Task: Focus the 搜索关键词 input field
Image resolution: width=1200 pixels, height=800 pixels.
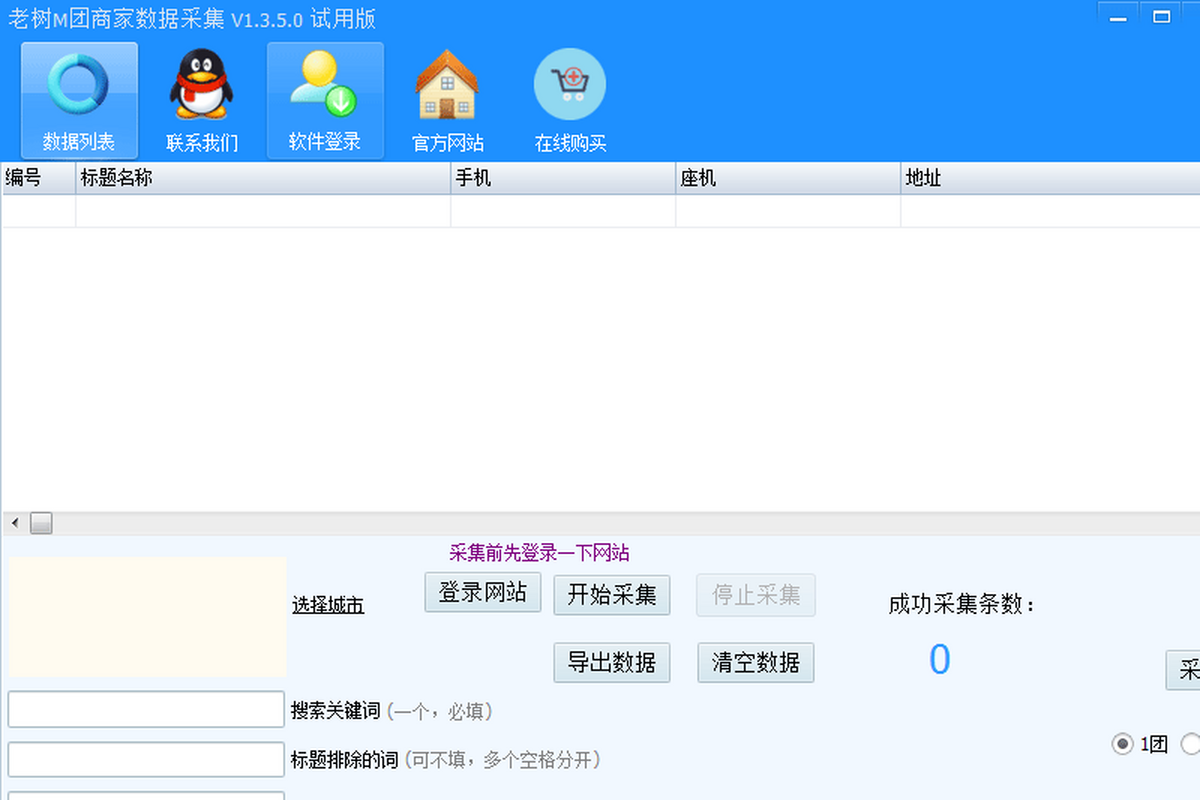Action: pyautogui.click(x=146, y=709)
